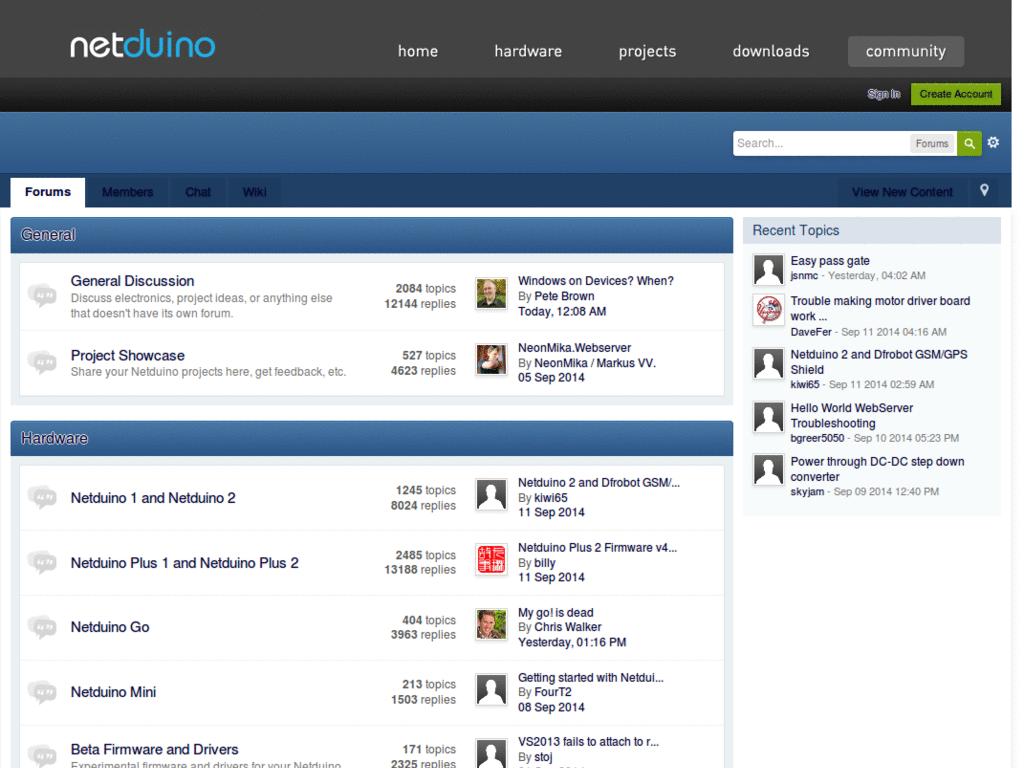Open 'Netduino Plus 2 Firmware v4...' topic
The height and width of the screenshot is (768, 1024).
(597, 547)
